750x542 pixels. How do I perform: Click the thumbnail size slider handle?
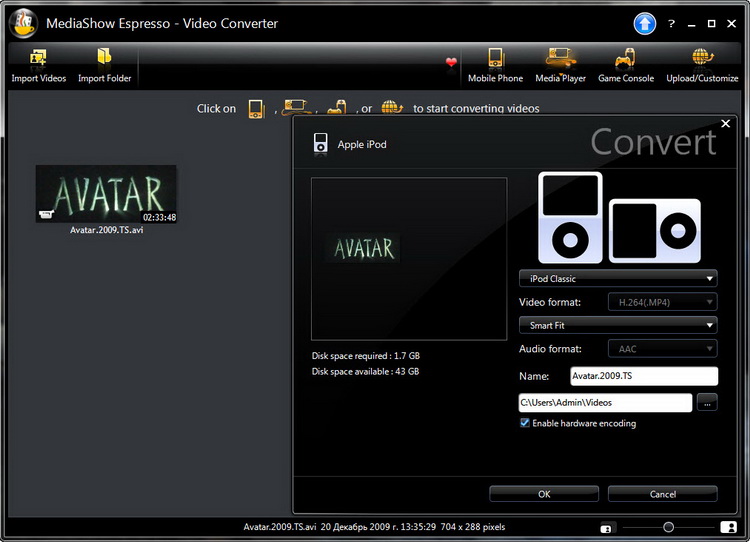pyautogui.click(x=668, y=527)
